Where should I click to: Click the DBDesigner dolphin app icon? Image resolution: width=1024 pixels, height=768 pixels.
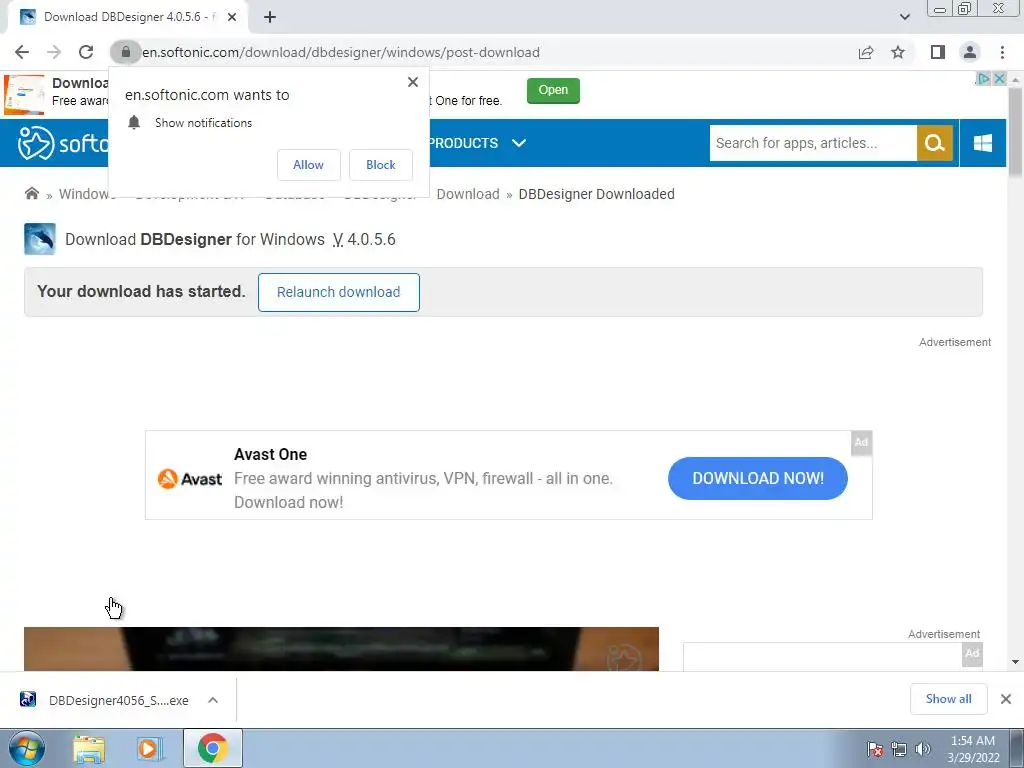click(40, 239)
